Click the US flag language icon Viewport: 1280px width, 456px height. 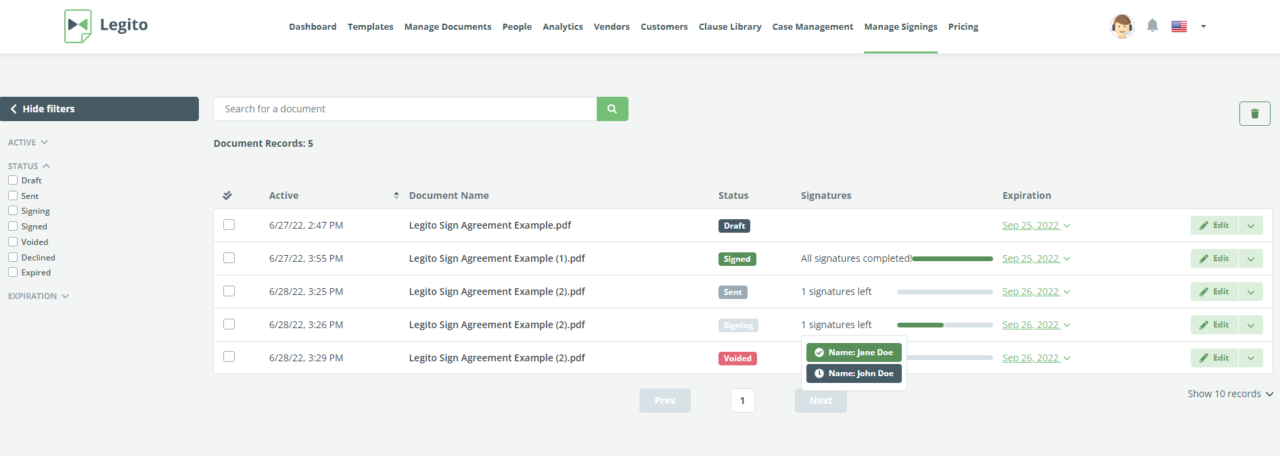1179,27
